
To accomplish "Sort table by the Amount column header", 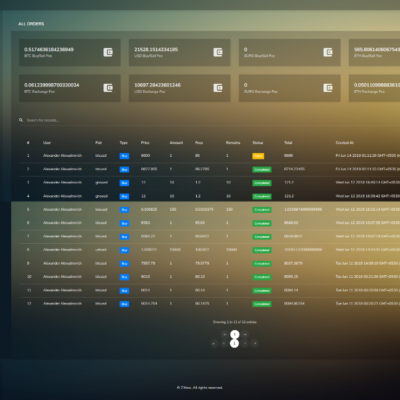I will click(176, 143).
